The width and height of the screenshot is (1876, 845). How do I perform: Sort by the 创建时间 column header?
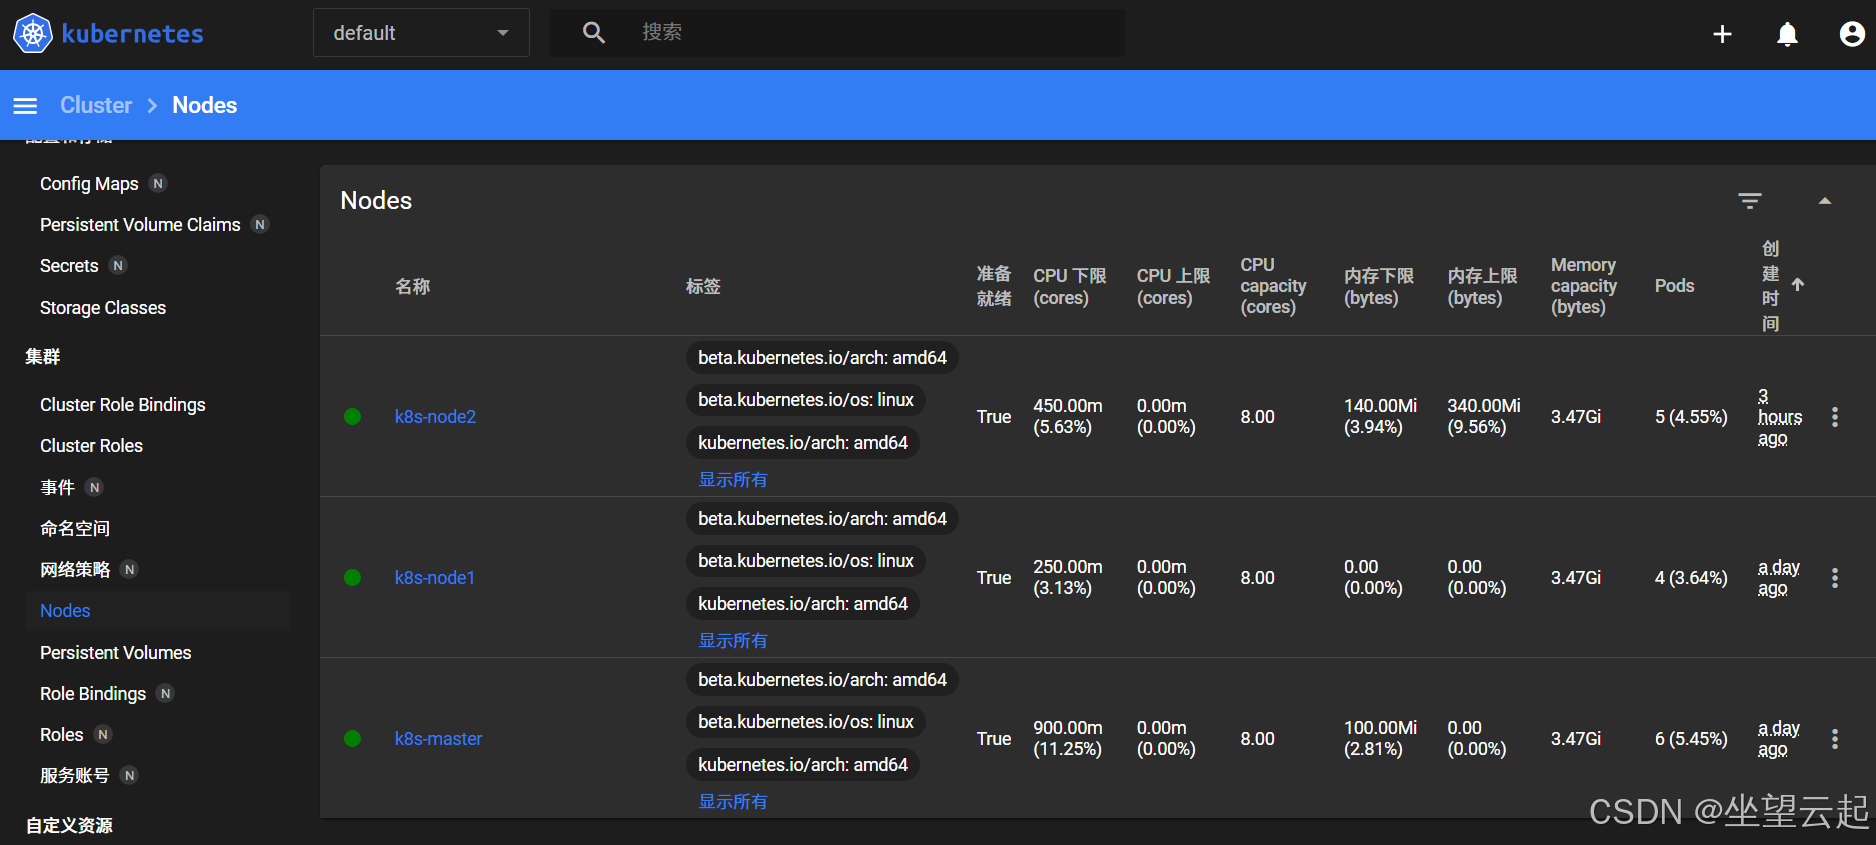tap(1770, 286)
